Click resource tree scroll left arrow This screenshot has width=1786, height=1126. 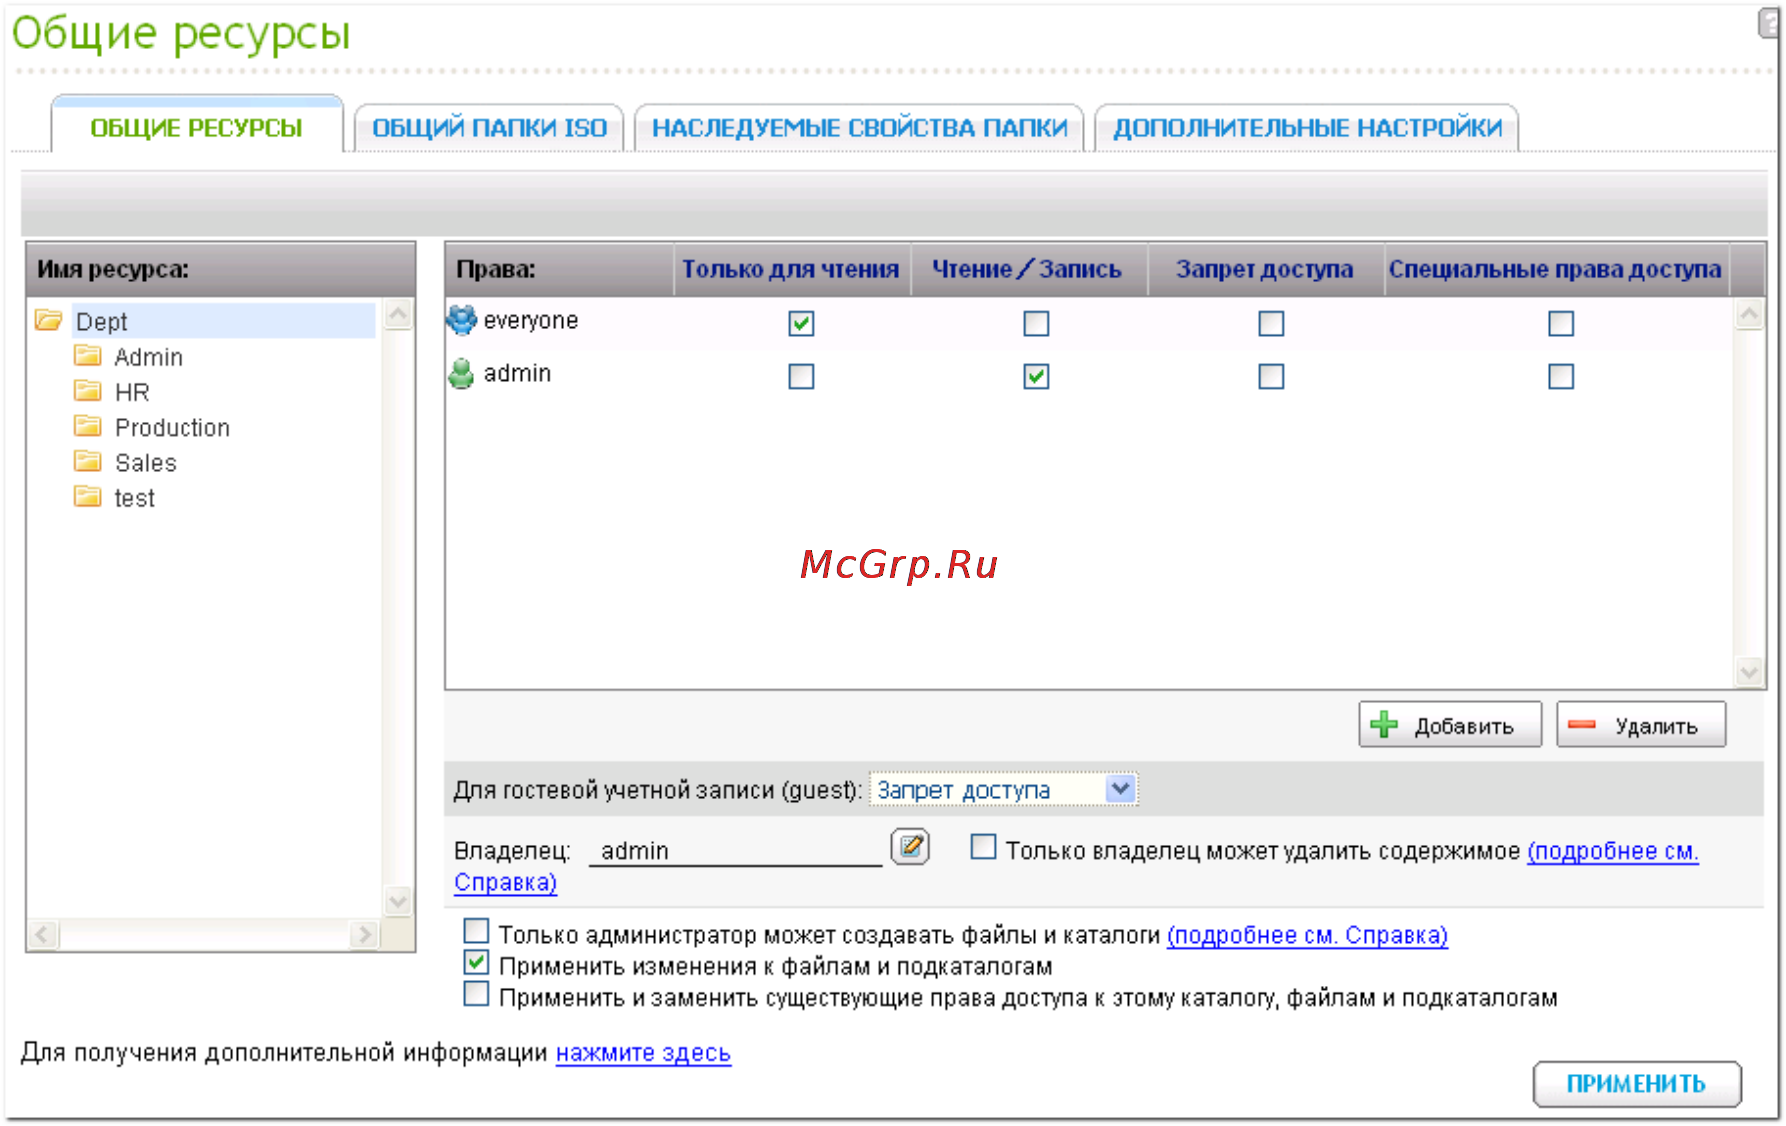click(x=43, y=935)
